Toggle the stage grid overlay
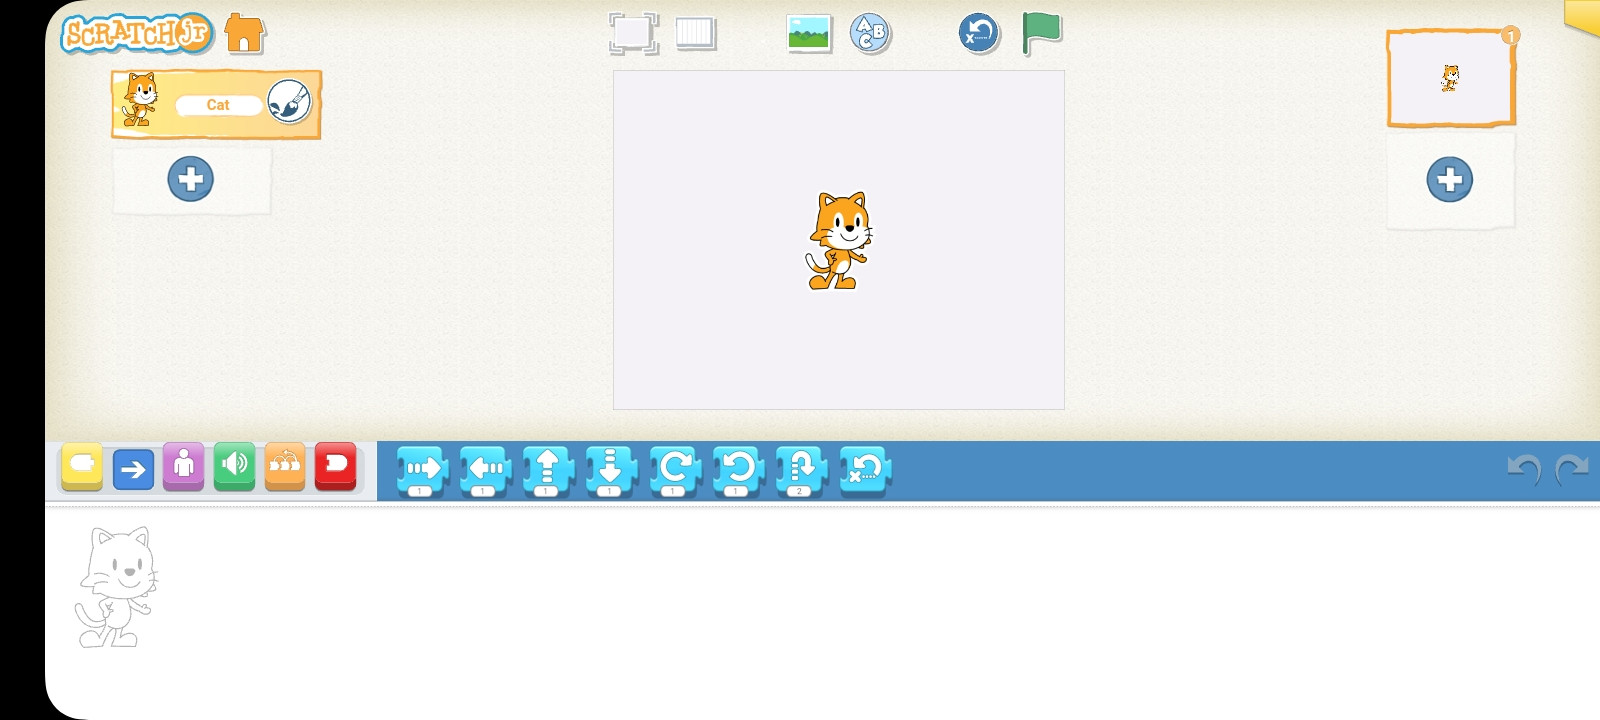 point(695,33)
